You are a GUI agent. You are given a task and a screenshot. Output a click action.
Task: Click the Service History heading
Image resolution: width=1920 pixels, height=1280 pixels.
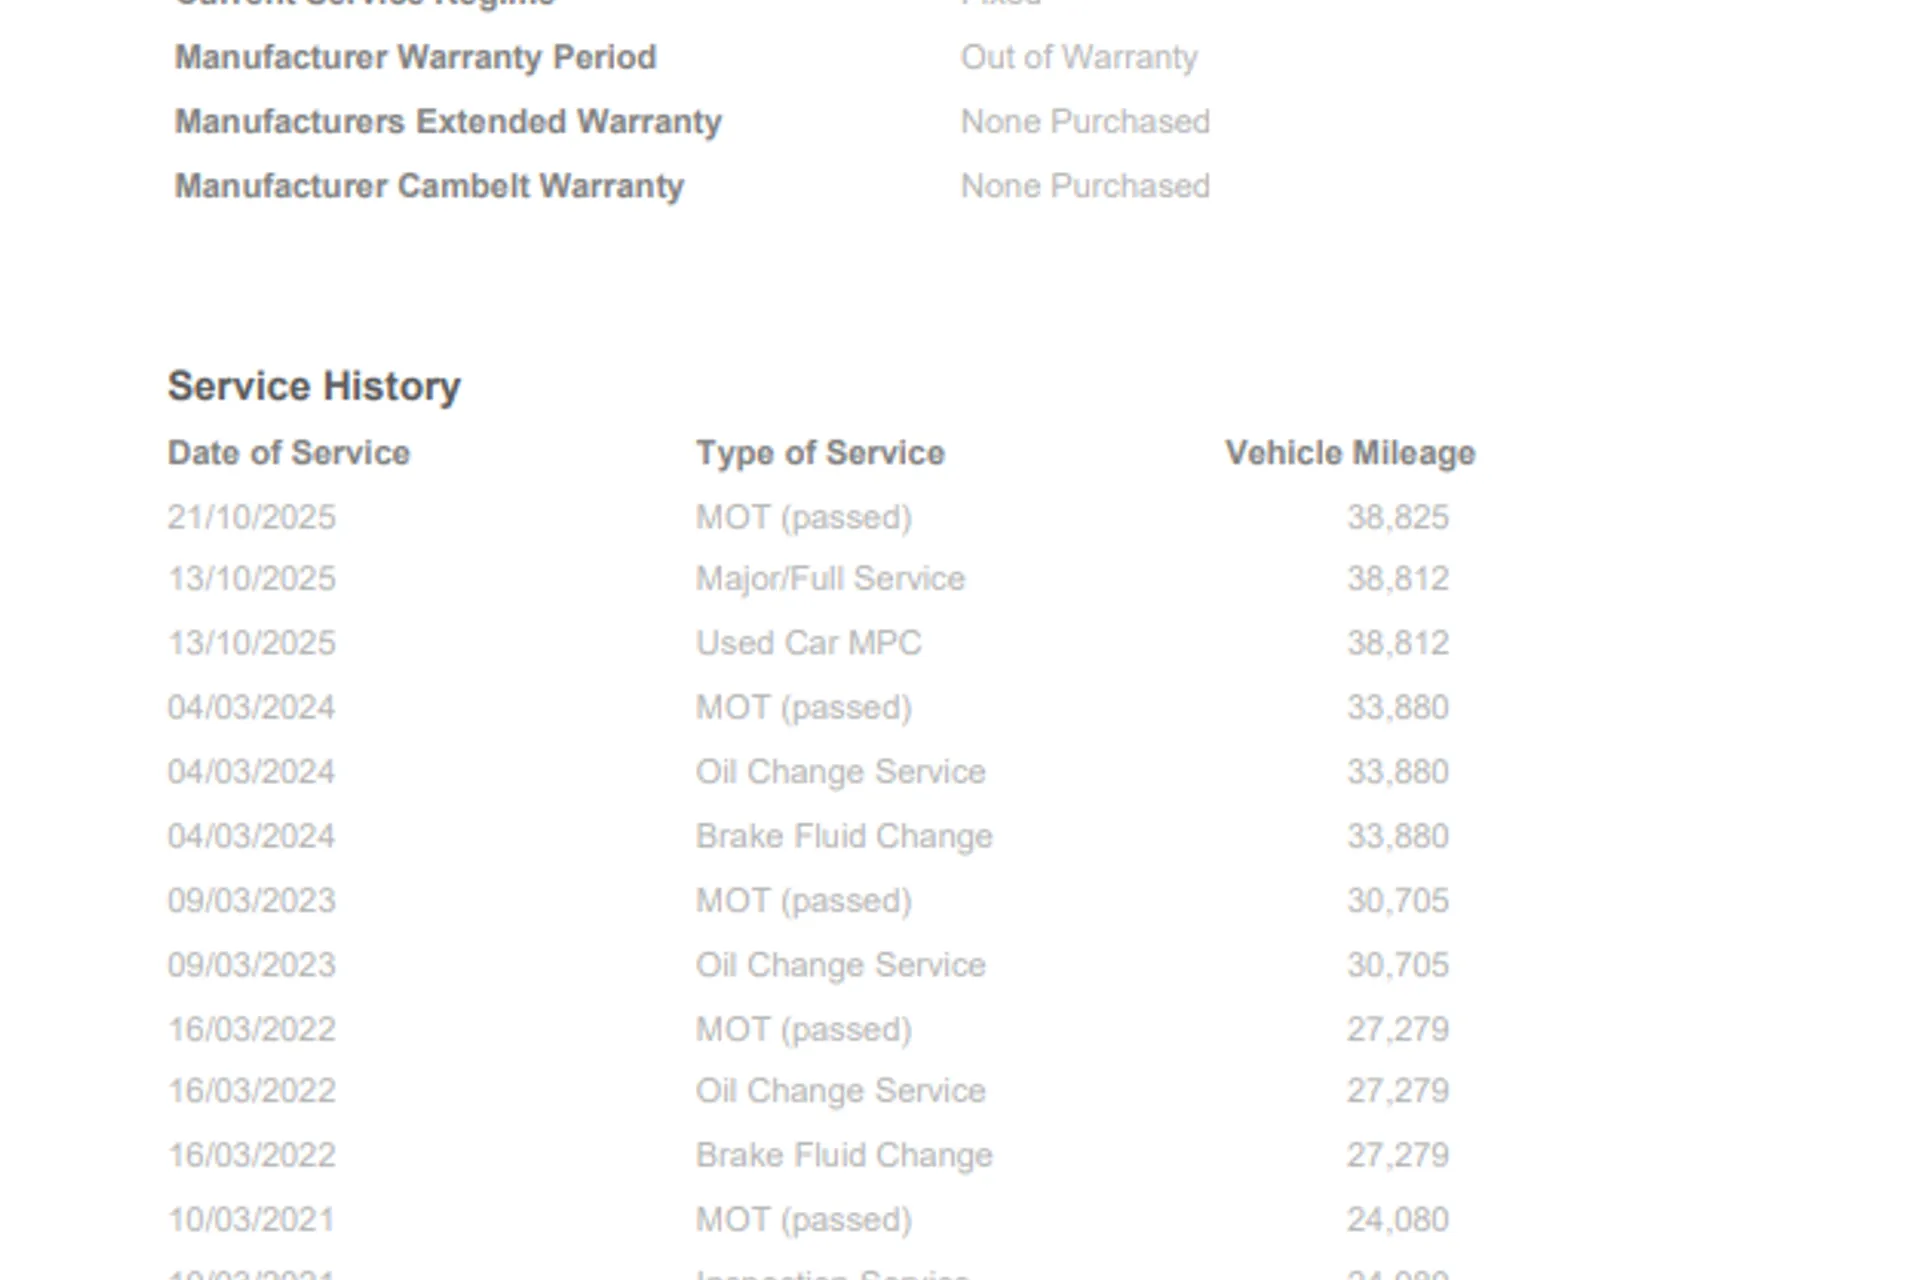pos(314,386)
